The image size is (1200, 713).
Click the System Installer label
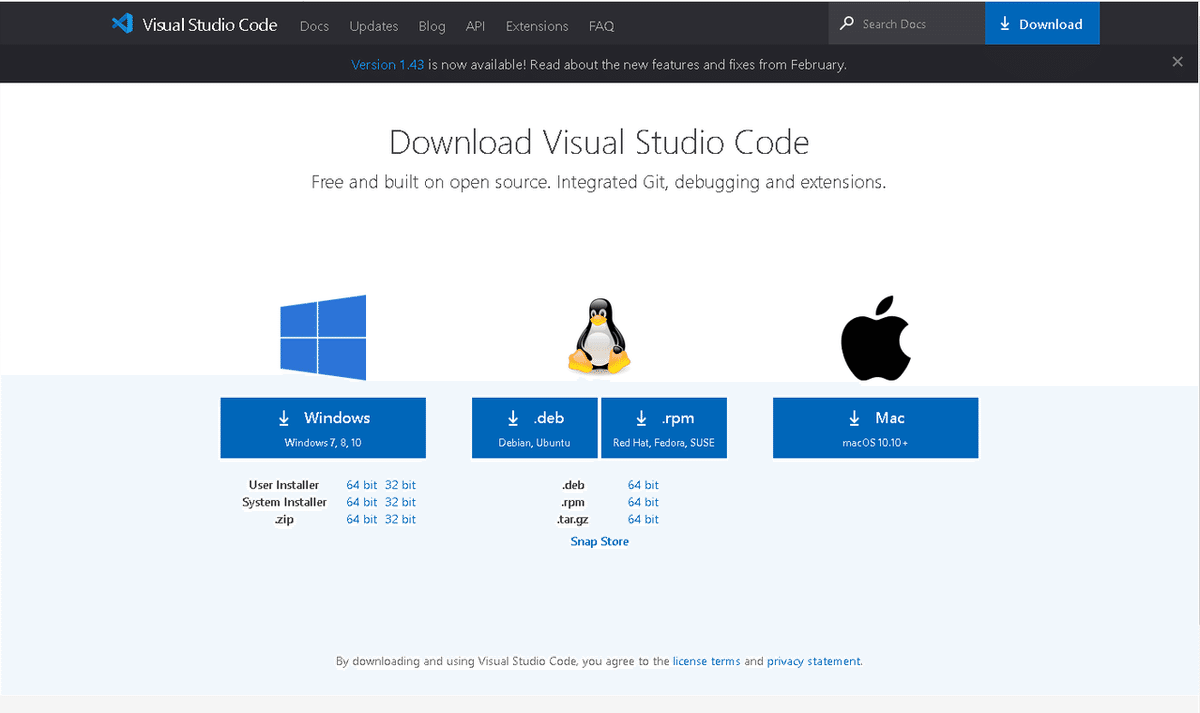click(x=284, y=502)
